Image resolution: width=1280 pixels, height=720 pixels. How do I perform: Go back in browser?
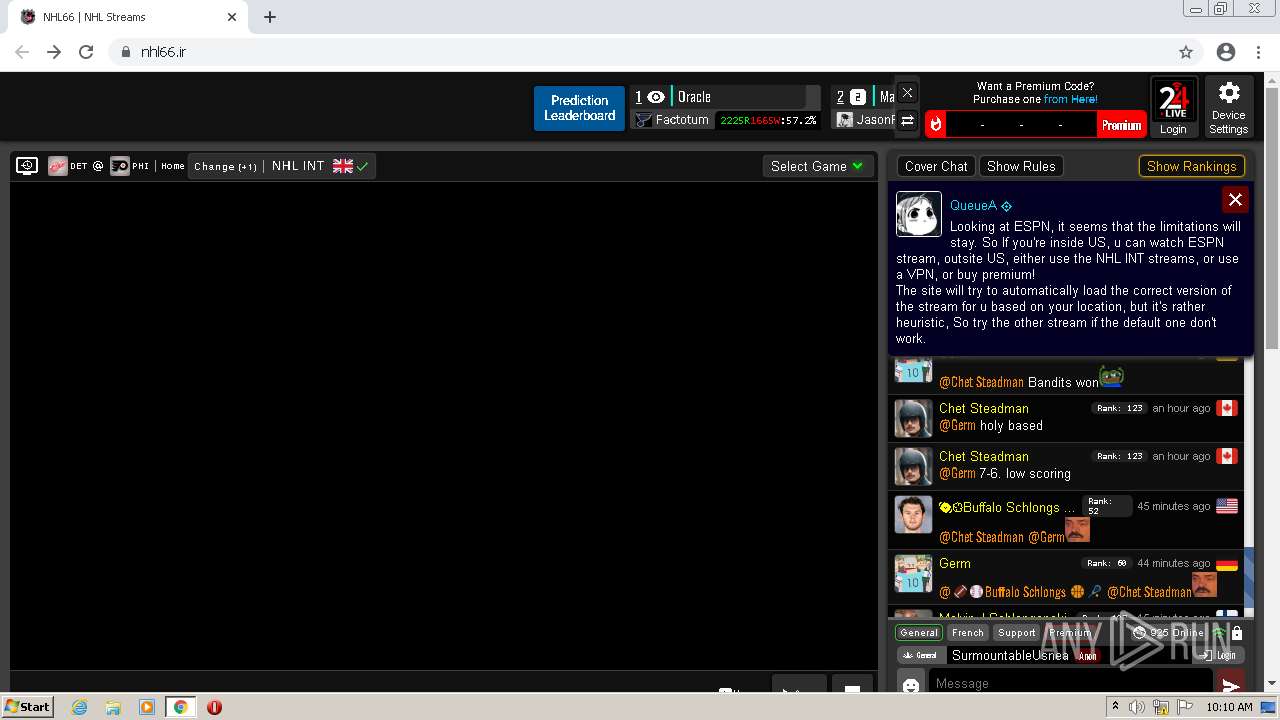[22, 52]
